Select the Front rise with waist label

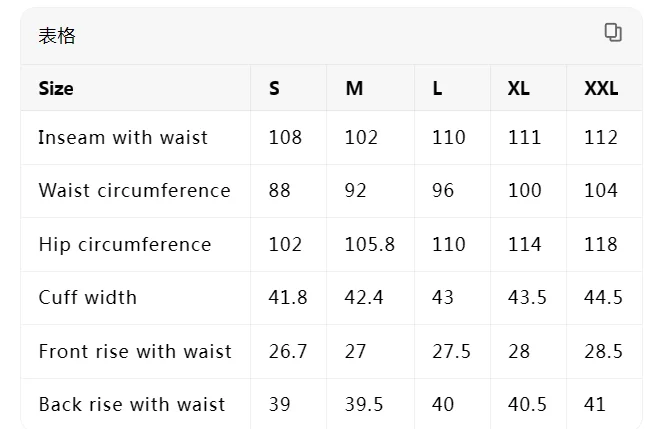point(135,351)
